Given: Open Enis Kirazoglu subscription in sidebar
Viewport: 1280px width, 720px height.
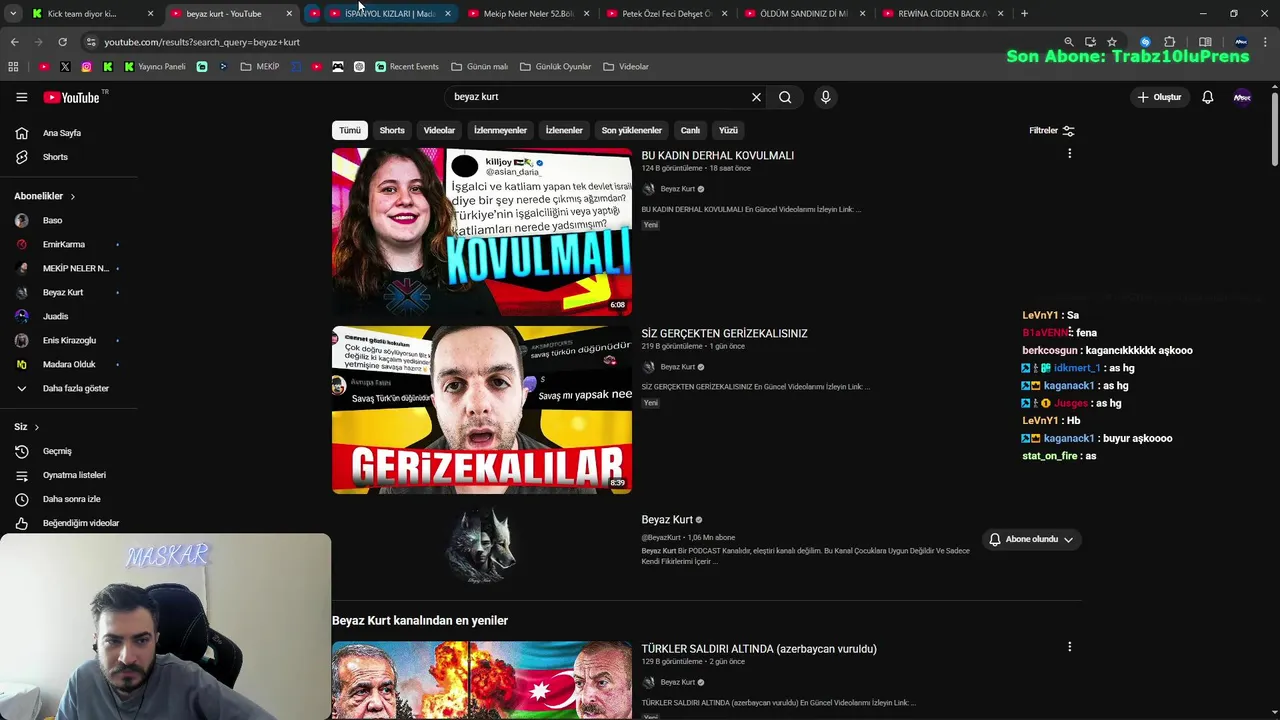Looking at the screenshot, I should 68,340.
